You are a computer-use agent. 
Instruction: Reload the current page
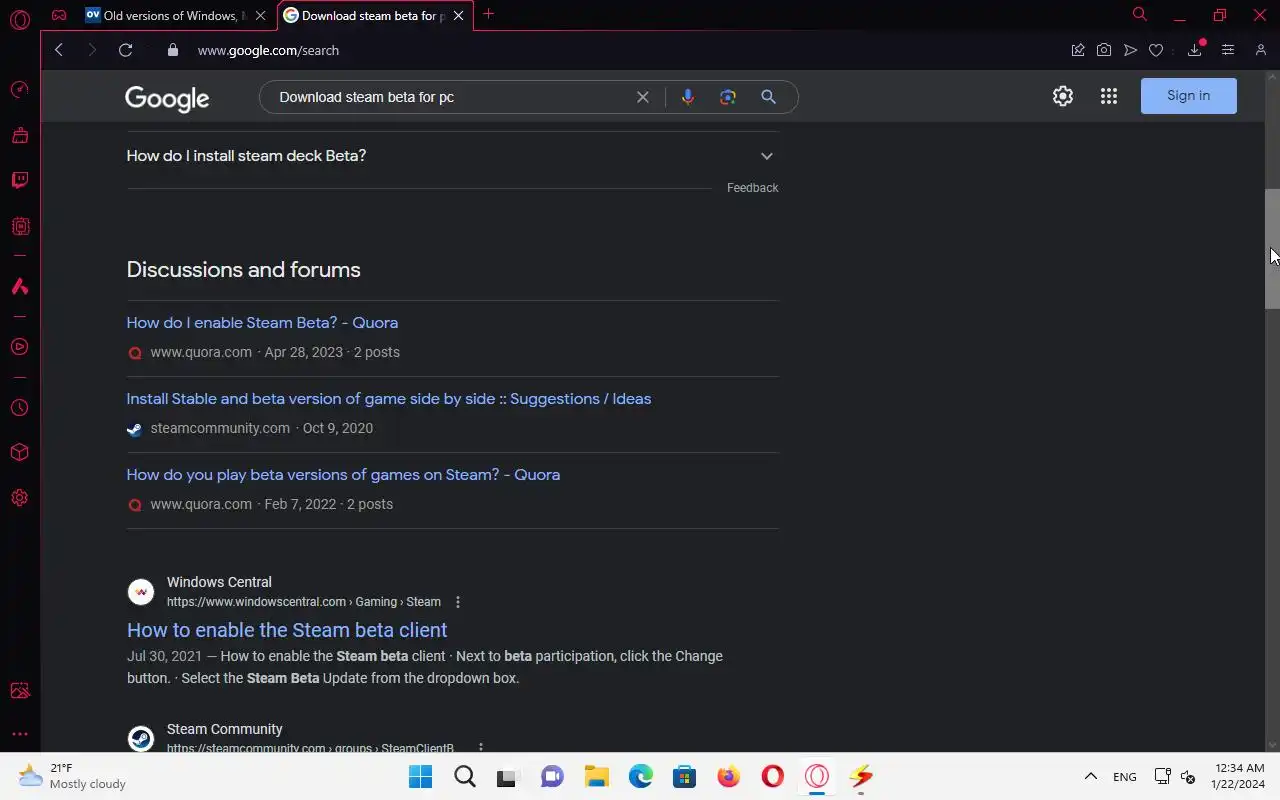coord(125,50)
